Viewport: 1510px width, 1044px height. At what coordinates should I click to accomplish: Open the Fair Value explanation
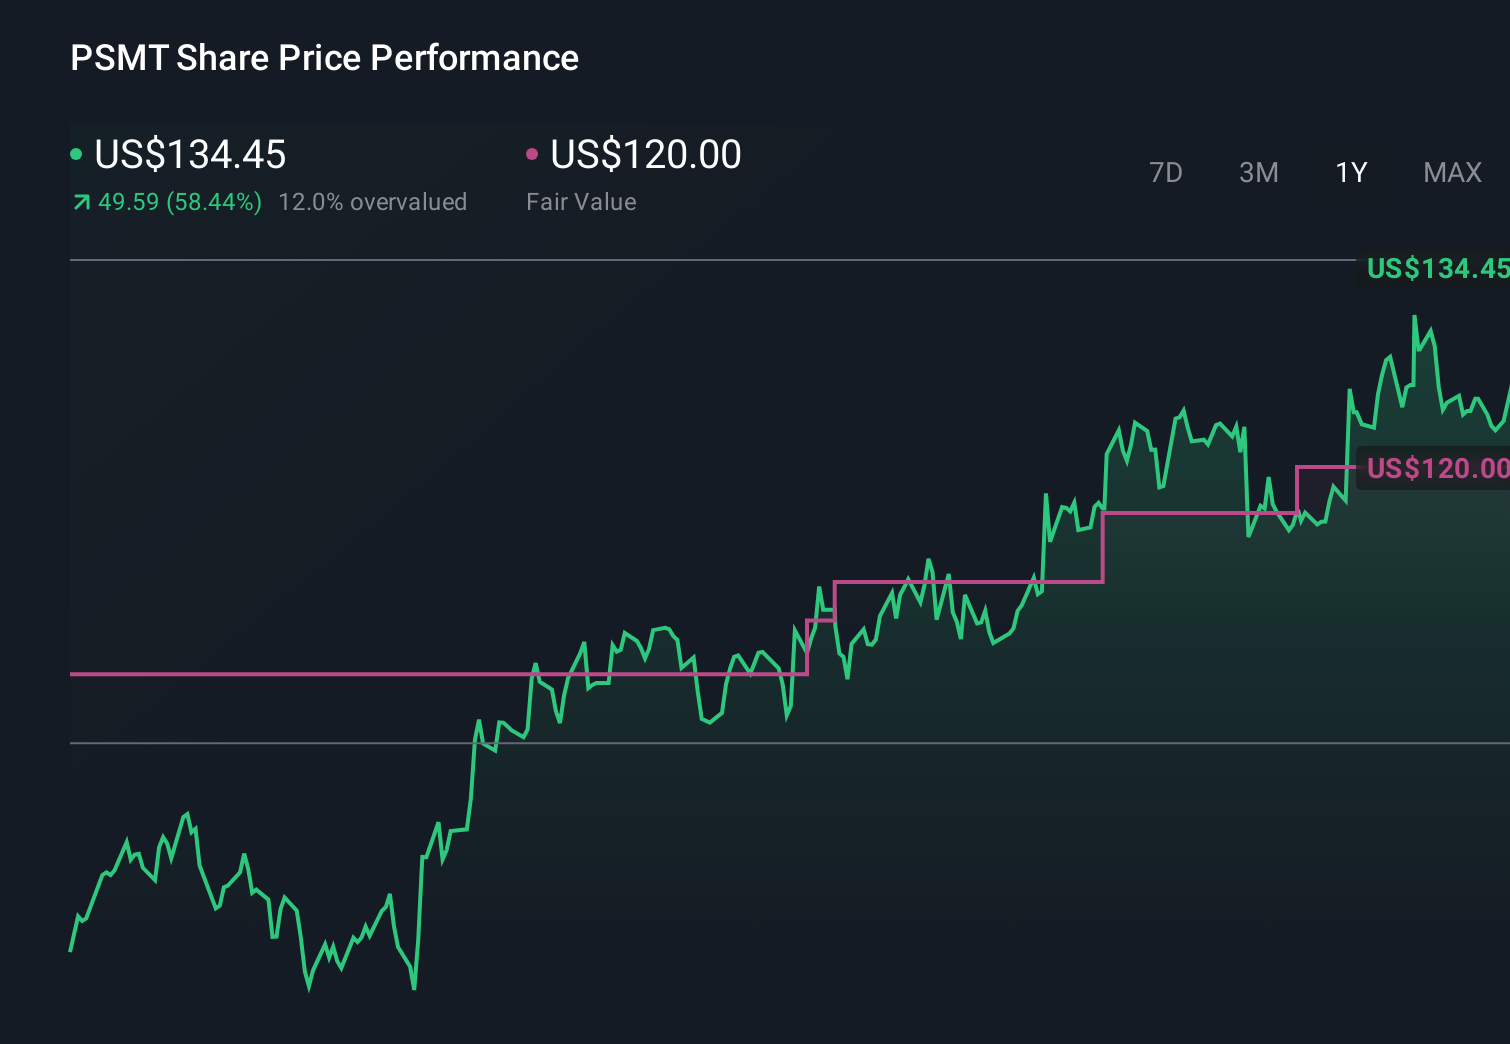(x=581, y=201)
